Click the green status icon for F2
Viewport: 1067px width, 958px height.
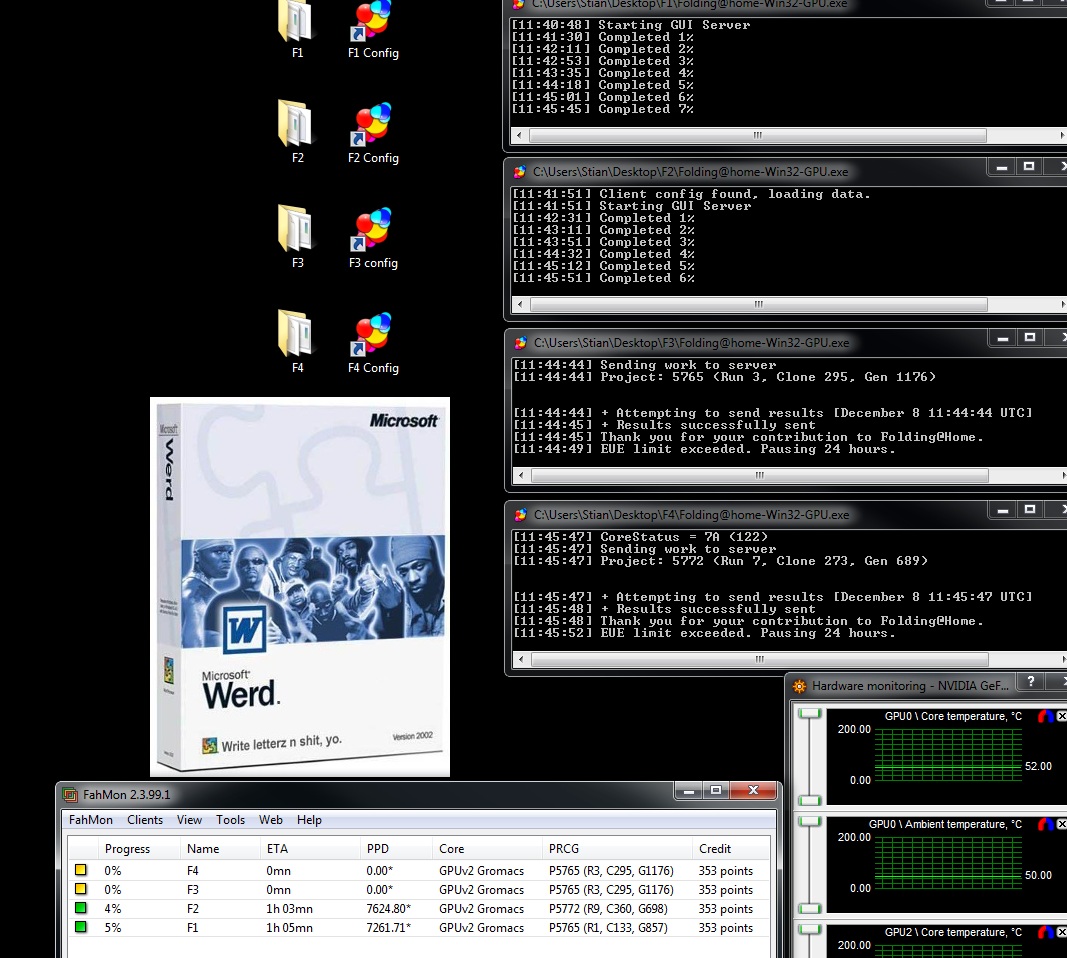(80, 908)
